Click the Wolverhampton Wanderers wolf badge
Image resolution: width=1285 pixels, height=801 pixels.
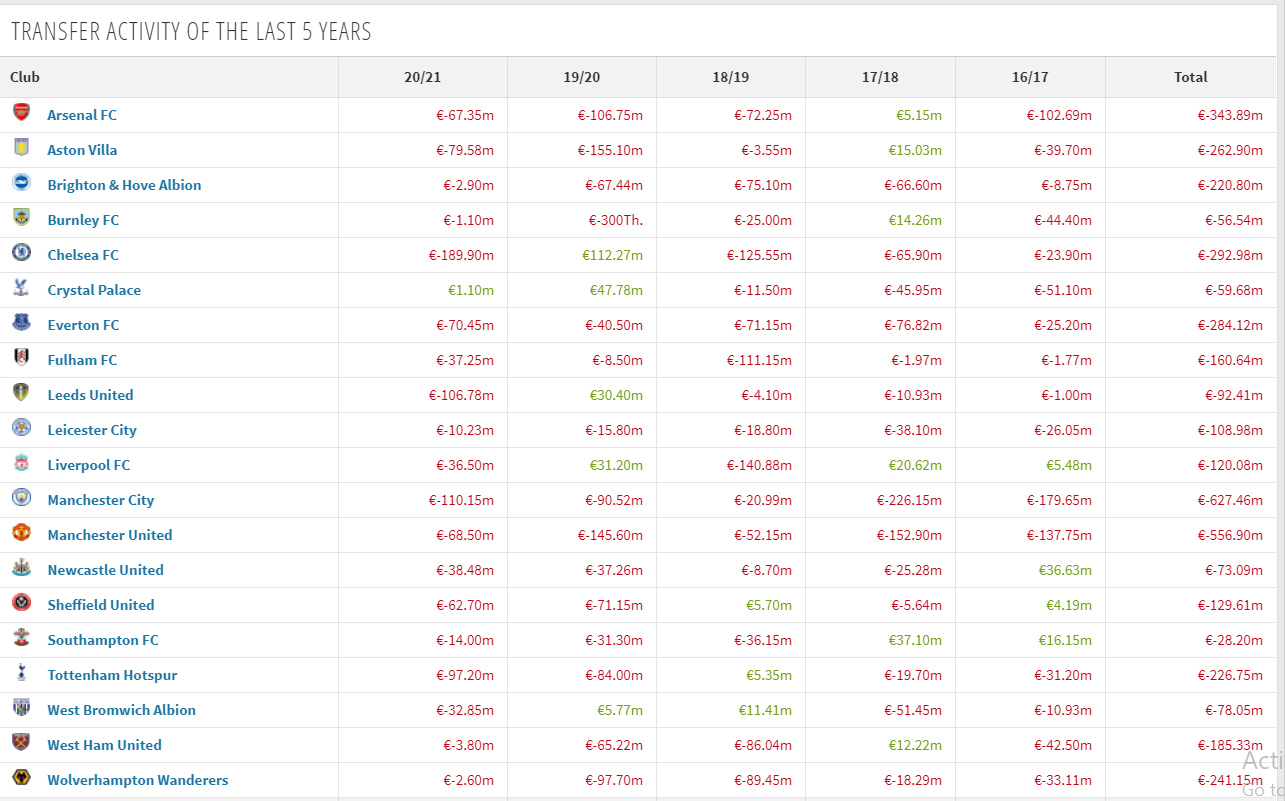pyautogui.click(x=21, y=778)
